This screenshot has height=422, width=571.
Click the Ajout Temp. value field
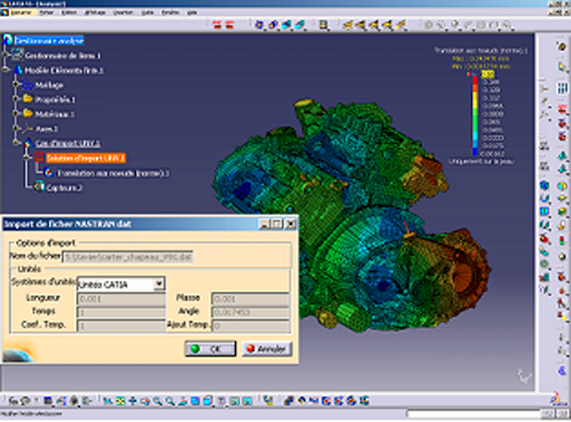(251, 326)
